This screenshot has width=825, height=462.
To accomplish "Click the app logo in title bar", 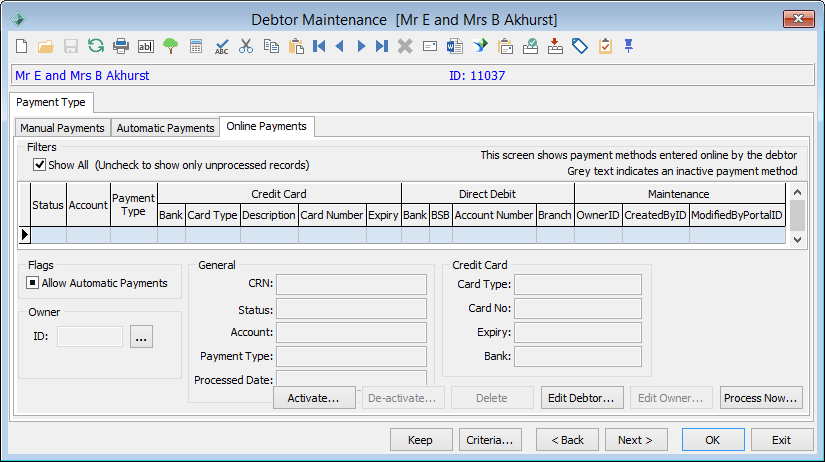I will (18, 19).
